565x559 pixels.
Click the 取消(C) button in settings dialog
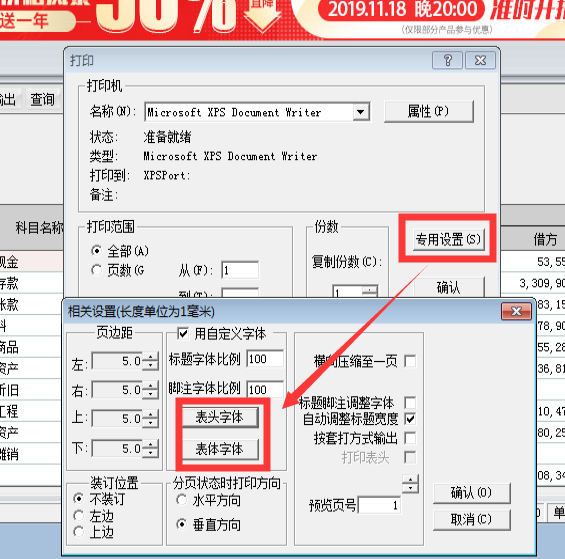tap(472, 520)
